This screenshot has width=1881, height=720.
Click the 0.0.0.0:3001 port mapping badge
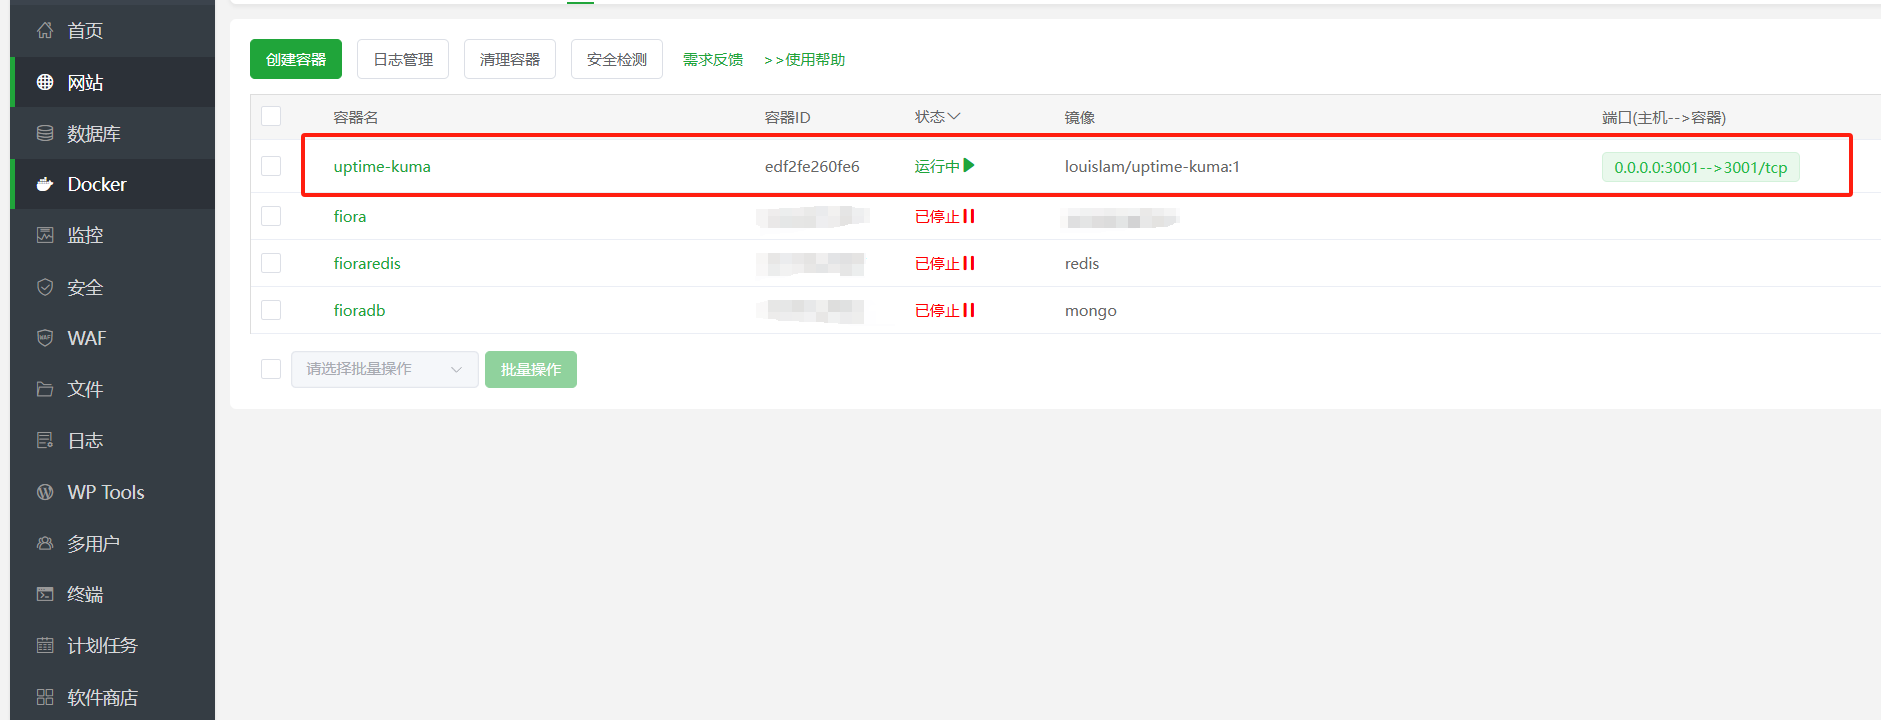click(x=1700, y=167)
